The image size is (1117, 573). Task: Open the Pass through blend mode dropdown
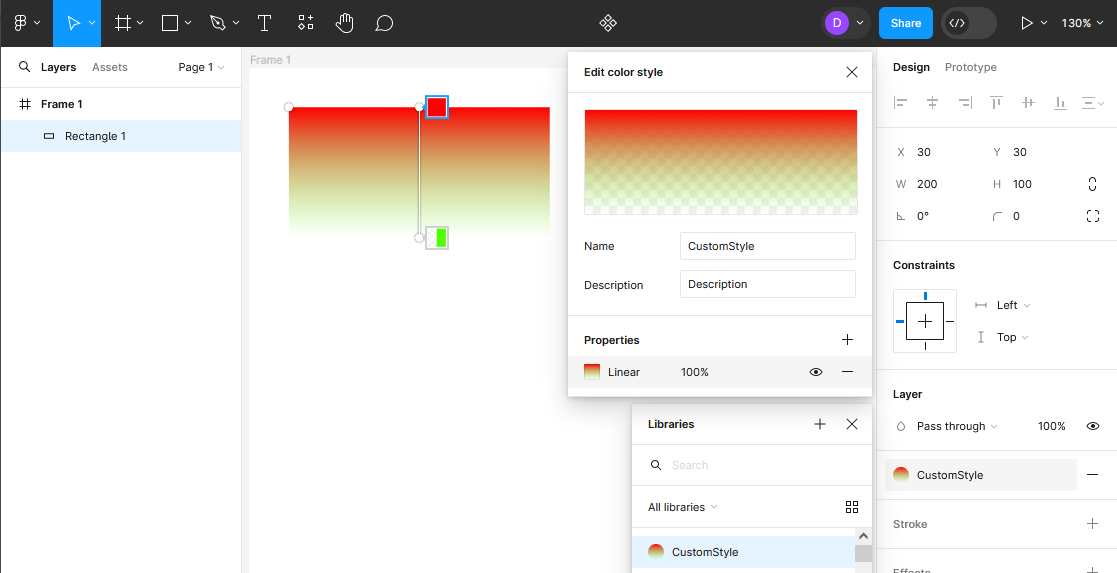tap(956, 426)
